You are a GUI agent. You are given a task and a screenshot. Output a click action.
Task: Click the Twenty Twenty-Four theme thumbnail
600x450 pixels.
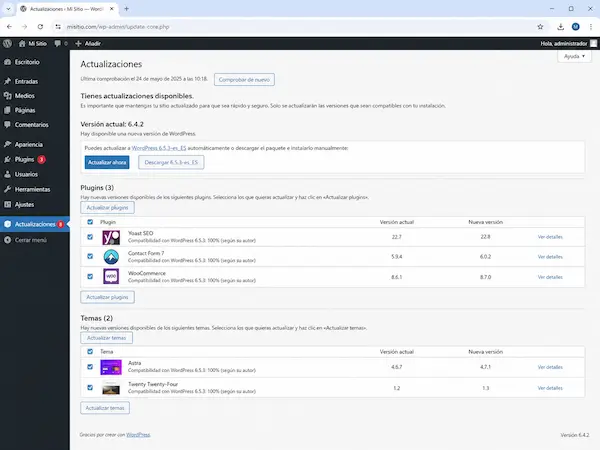click(x=111, y=388)
